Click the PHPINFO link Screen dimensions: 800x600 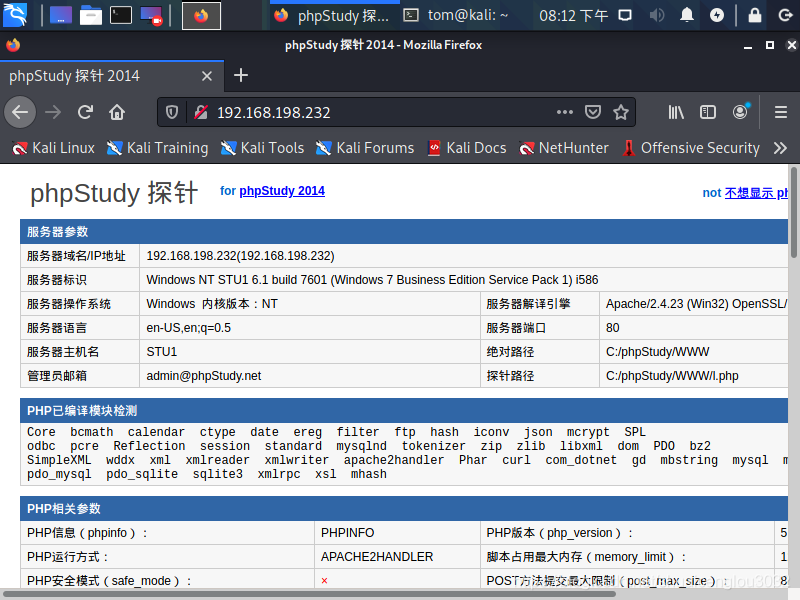347,533
